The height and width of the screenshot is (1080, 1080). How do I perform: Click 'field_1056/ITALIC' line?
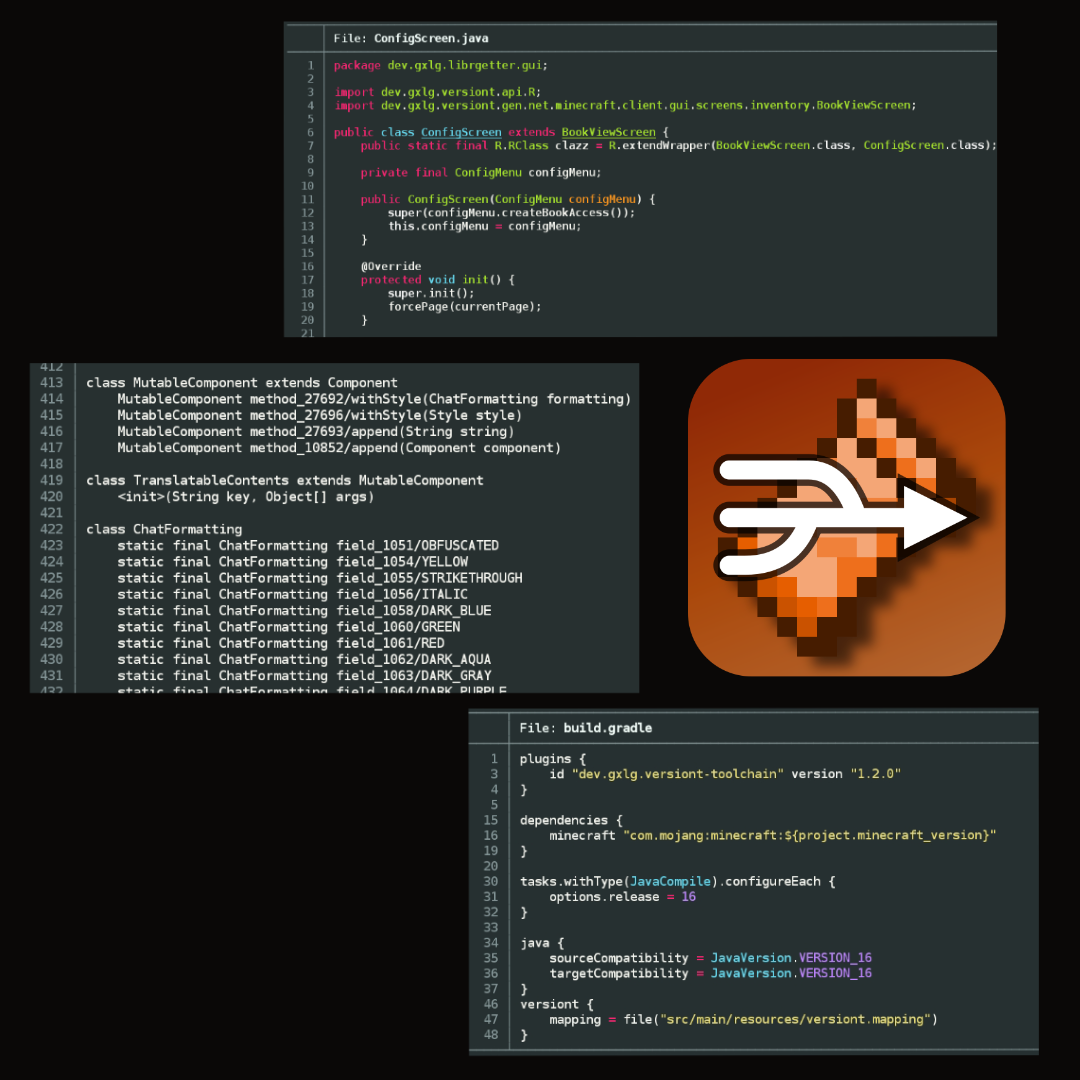coord(292,594)
